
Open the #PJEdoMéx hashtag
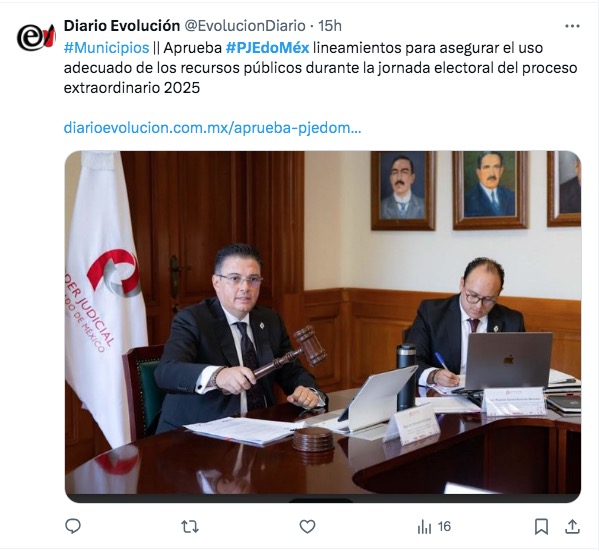coord(267,48)
